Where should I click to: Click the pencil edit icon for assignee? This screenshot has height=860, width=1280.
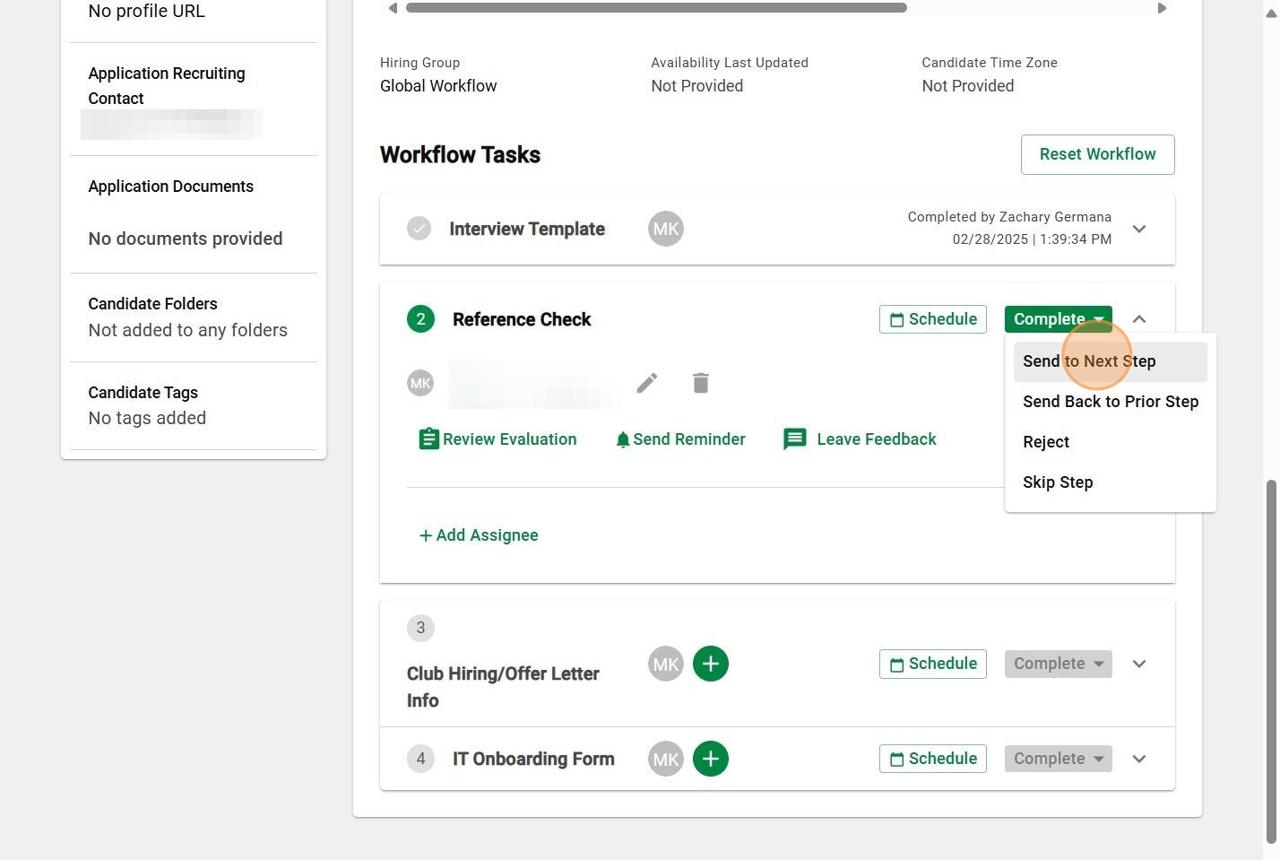(647, 383)
